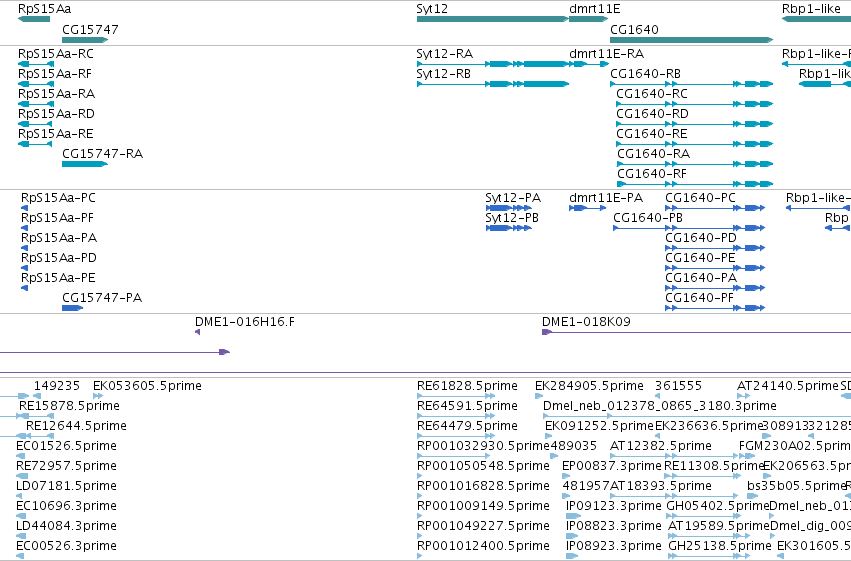The height and width of the screenshot is (561, 851).
Task: Click EST RE61828.5prime
Action: click(456, 396)
